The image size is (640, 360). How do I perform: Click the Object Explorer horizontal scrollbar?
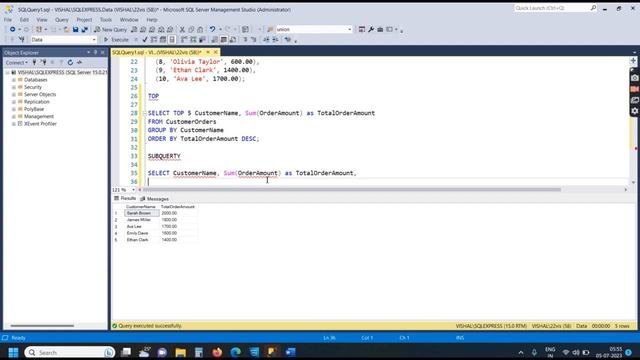pyautogui.click(x=42, y=326)
